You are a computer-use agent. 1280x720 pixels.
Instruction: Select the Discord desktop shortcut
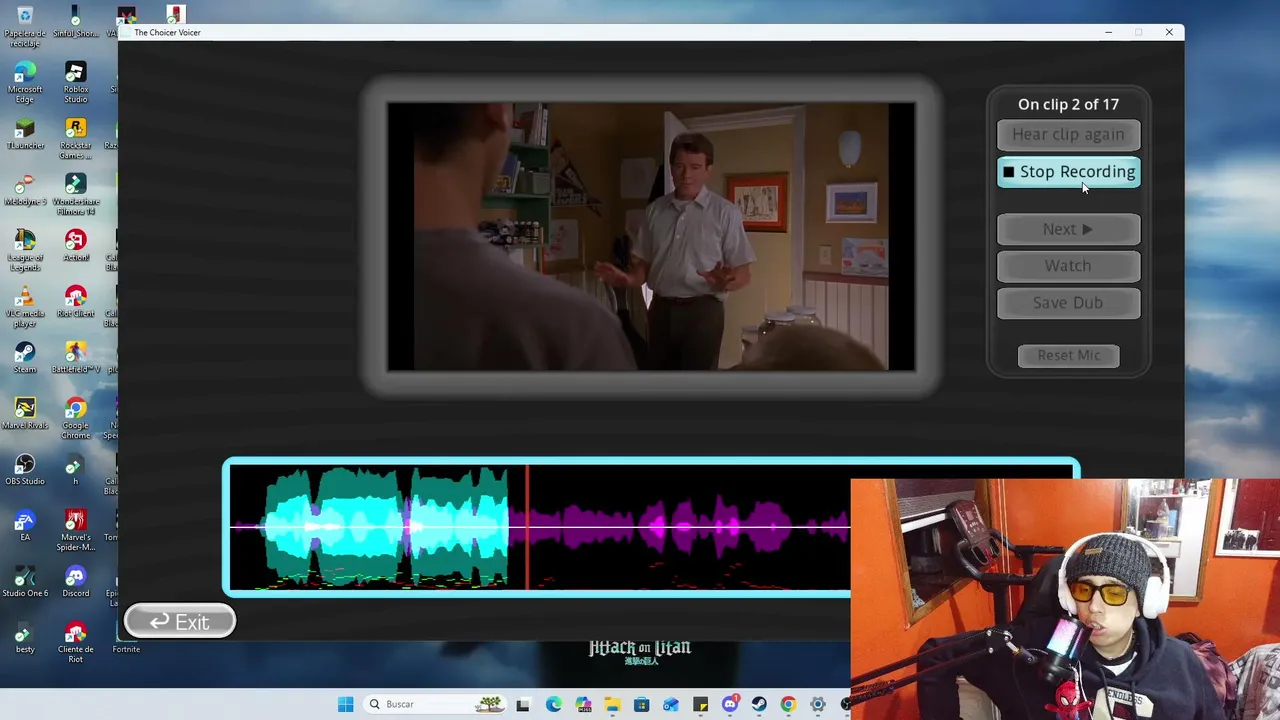click(75, 582)
